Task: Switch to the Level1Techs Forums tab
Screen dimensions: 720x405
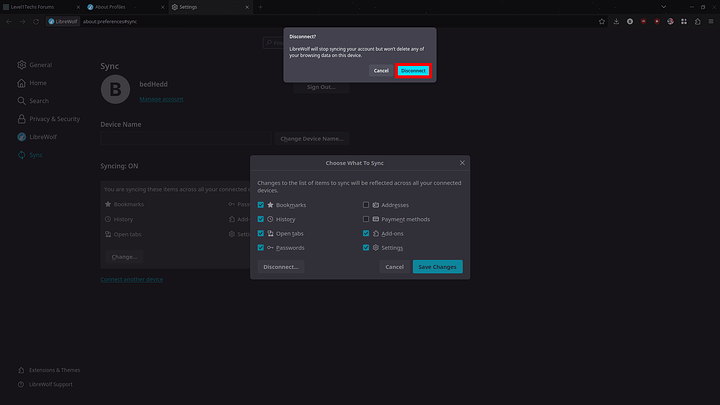Action: [x=37, y=7]
